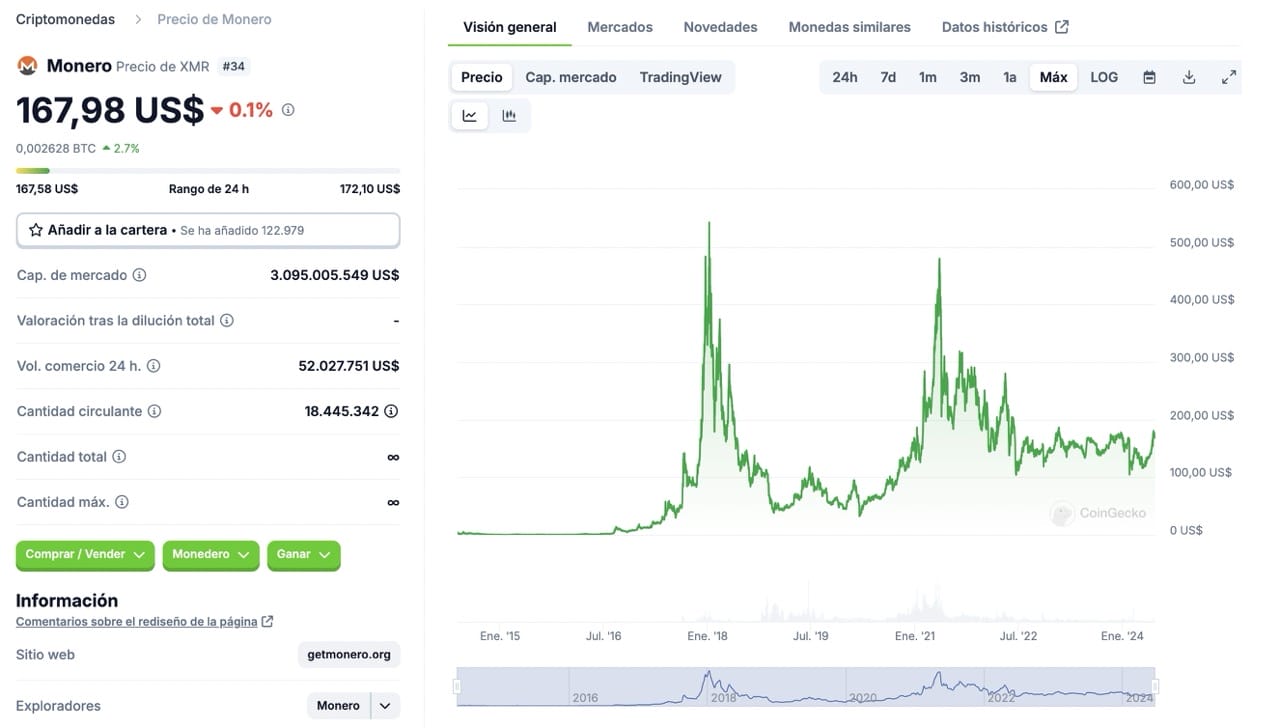This screenshot has height=728, width=1280.
Task: Click external link icon beside Datos históricos
Action: 1062,27
